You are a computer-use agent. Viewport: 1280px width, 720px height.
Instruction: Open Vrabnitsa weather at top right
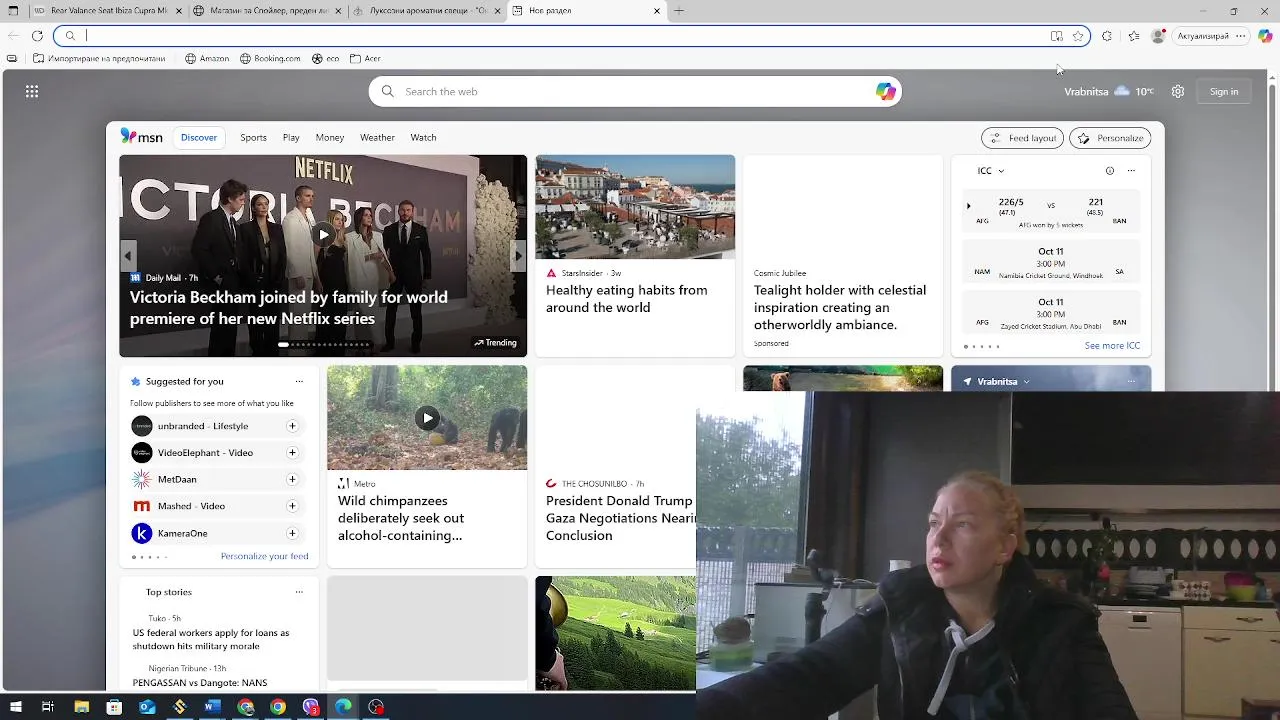(1109, 91)
